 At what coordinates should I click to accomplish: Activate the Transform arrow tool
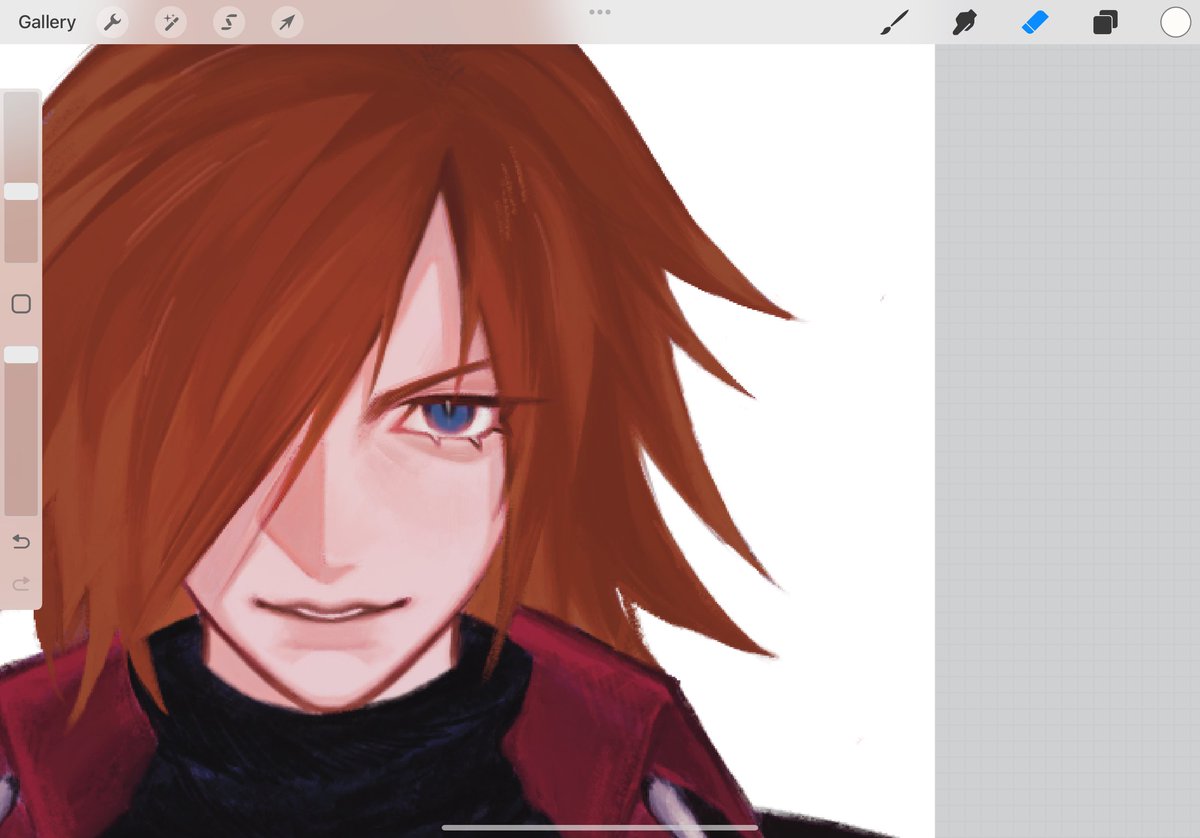287,23
